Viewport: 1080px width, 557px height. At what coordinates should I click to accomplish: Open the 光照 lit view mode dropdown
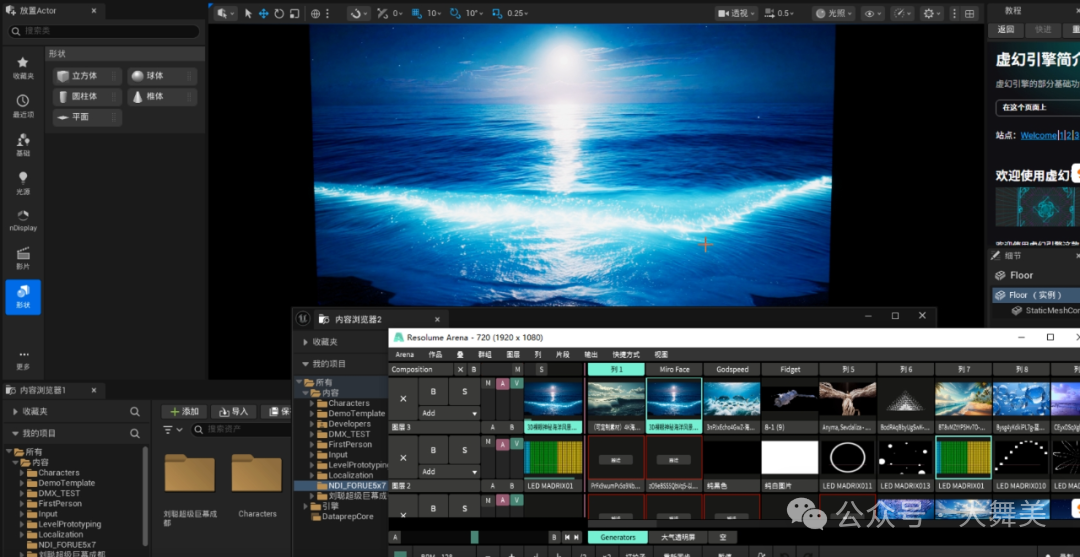pyautogui.click(x=833, y=14)
